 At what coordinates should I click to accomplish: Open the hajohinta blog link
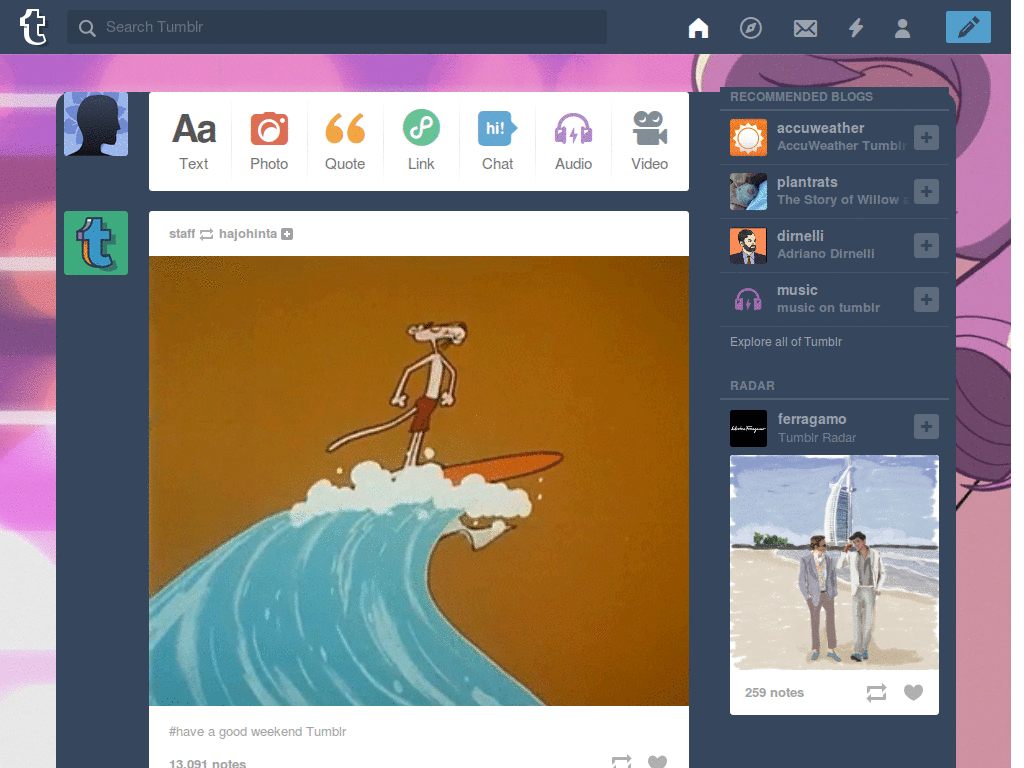pos(248,234)
